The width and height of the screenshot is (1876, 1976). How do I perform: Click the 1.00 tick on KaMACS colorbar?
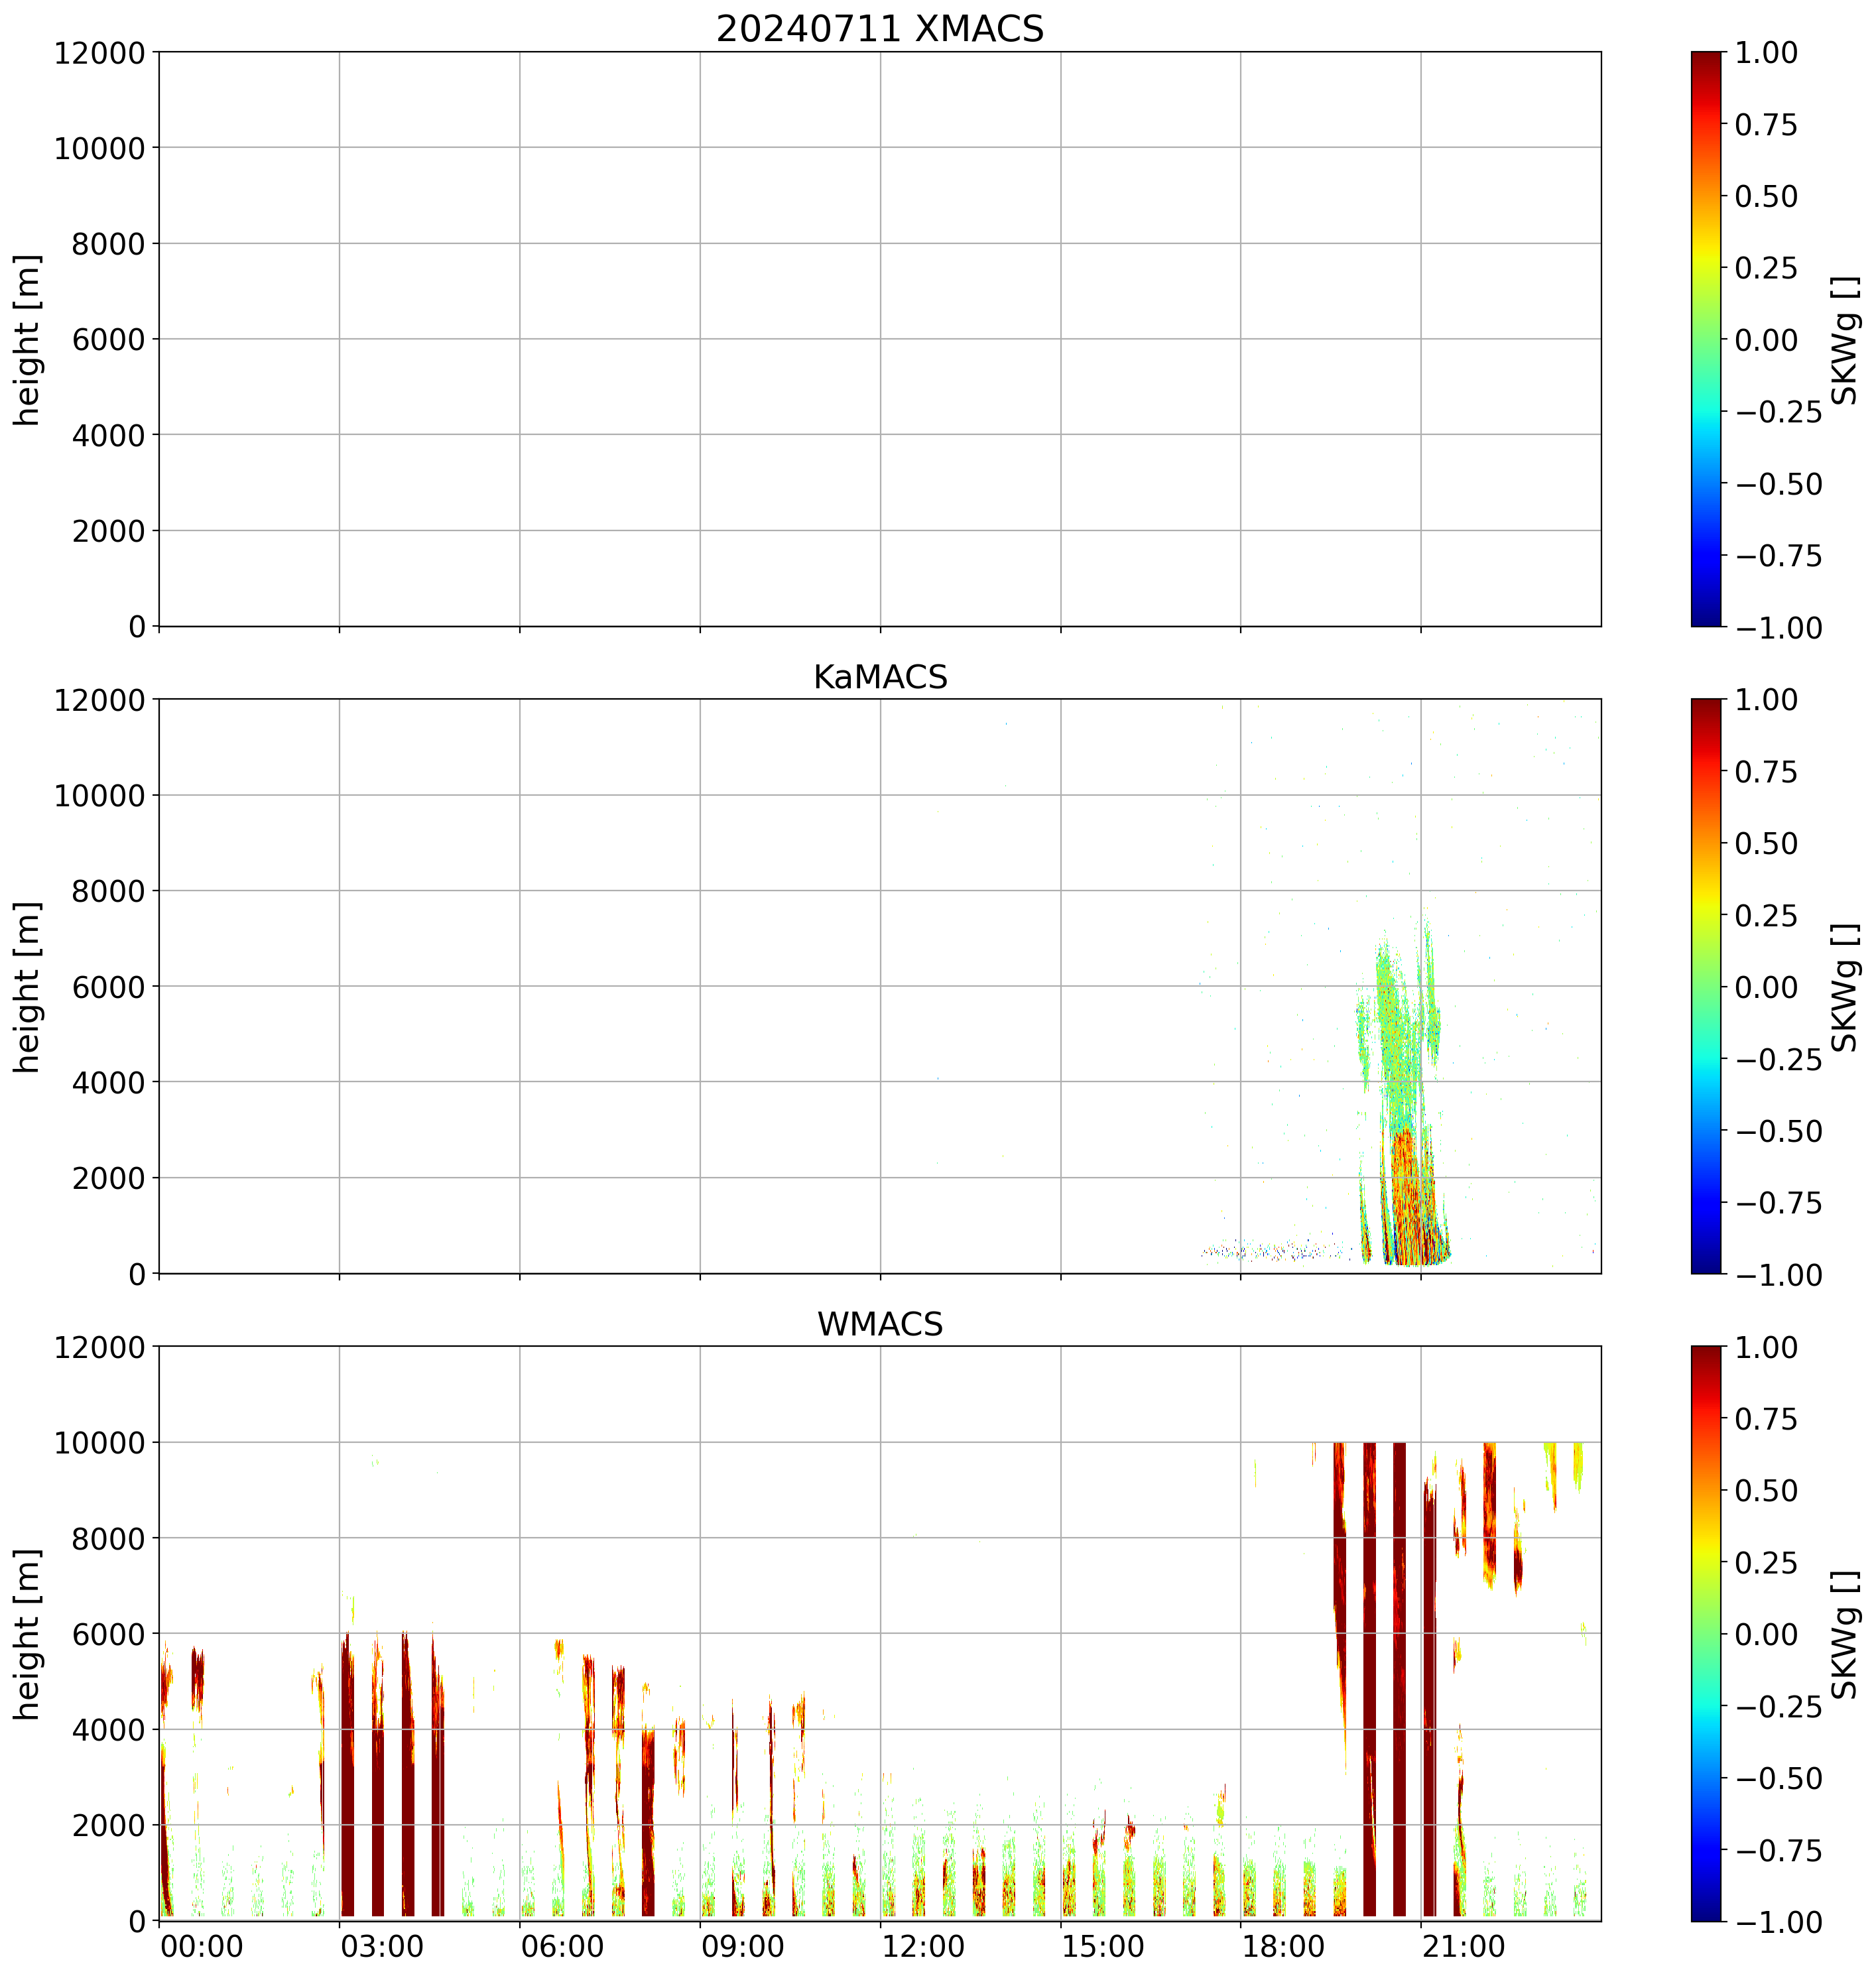click(1766, 700)
